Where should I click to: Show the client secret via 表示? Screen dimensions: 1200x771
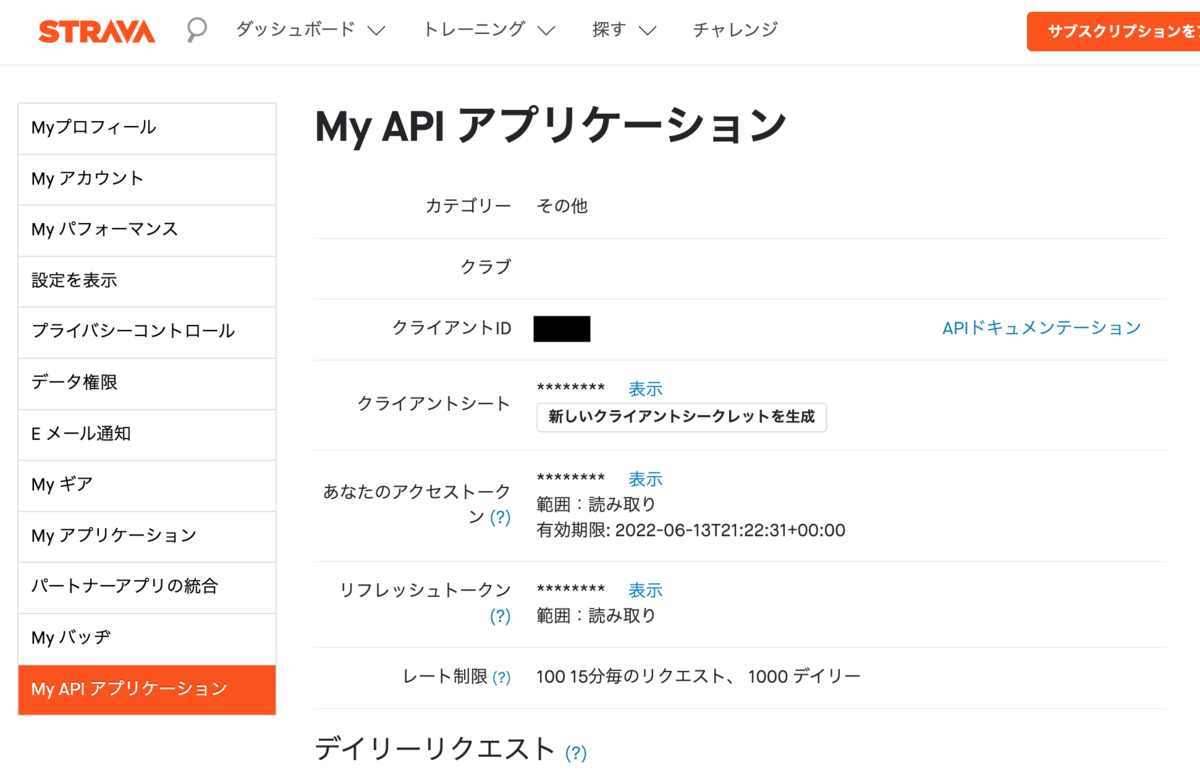coord(645,389)
